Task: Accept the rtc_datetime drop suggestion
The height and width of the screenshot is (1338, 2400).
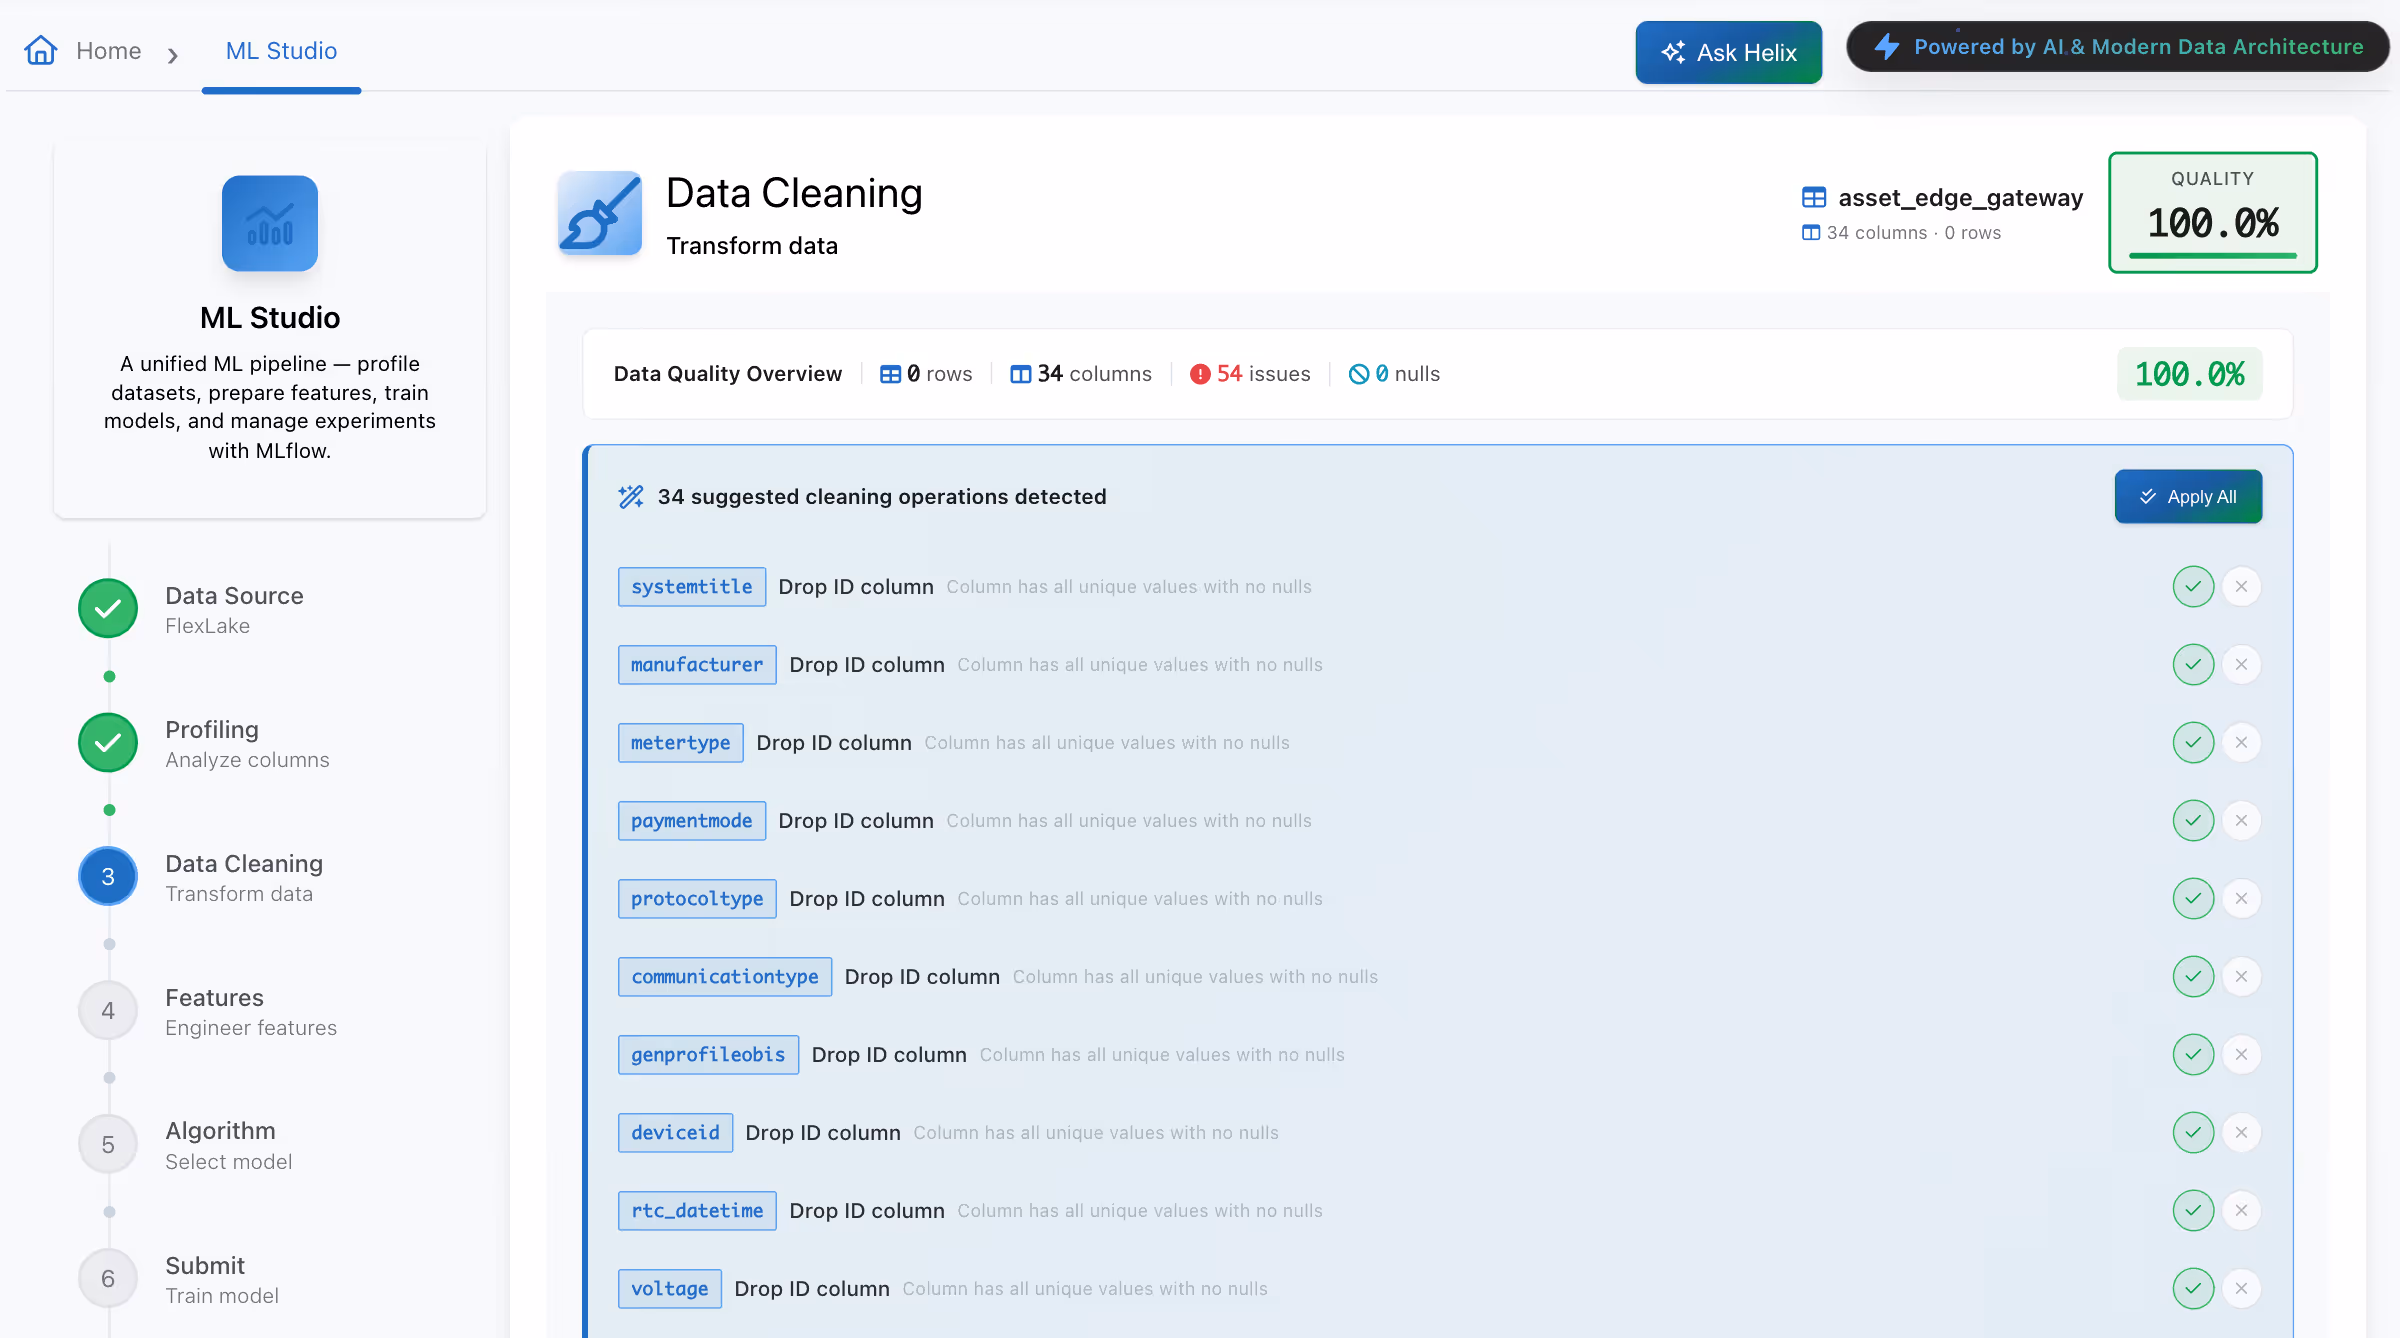Action: 2193,1211
